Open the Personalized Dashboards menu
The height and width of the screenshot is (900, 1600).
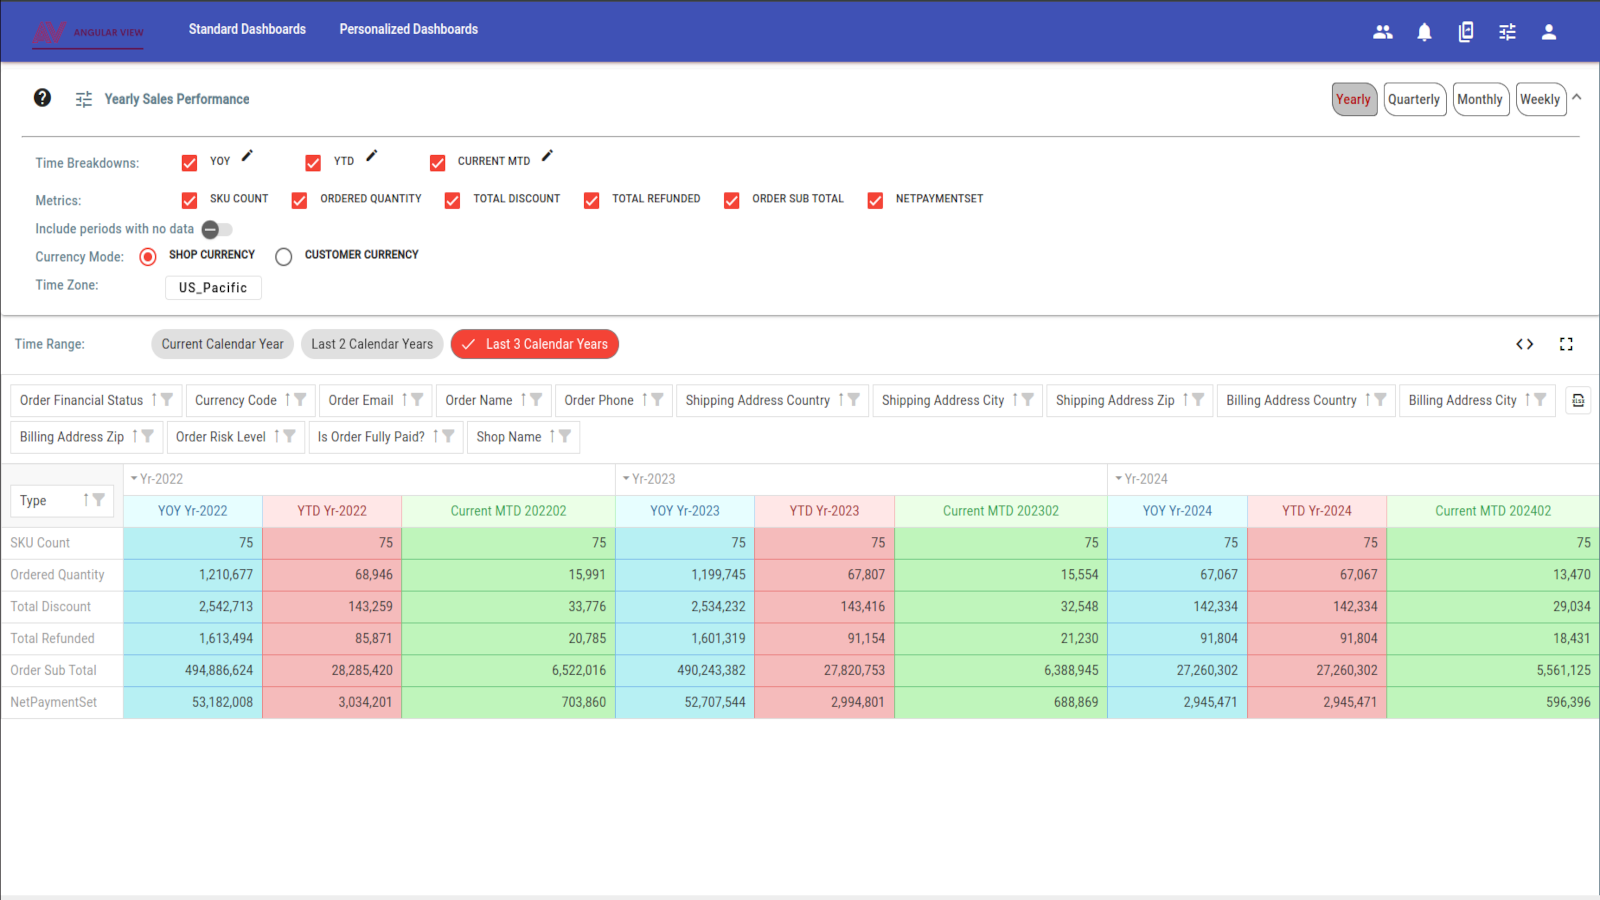point(408,29)
